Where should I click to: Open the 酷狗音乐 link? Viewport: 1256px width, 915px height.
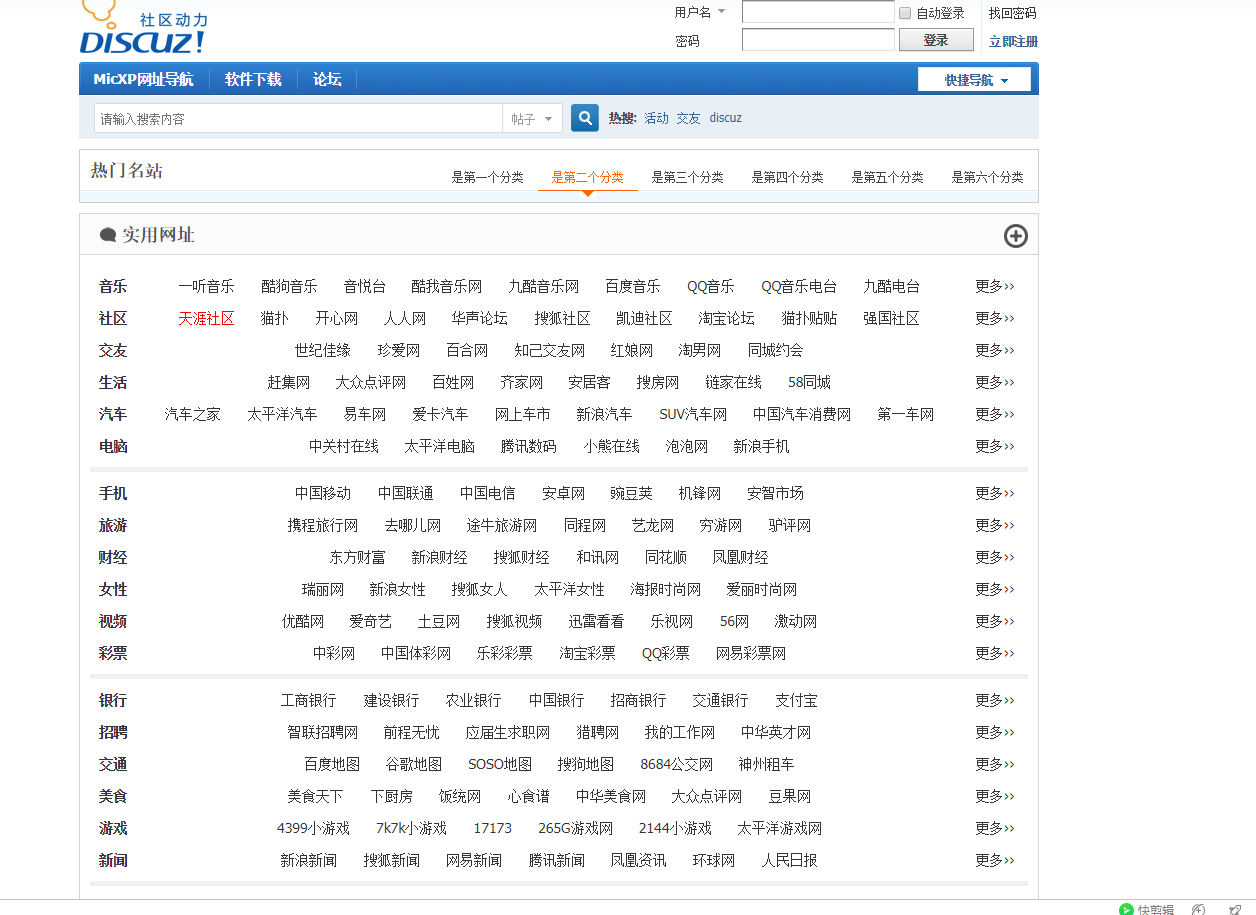289,286
